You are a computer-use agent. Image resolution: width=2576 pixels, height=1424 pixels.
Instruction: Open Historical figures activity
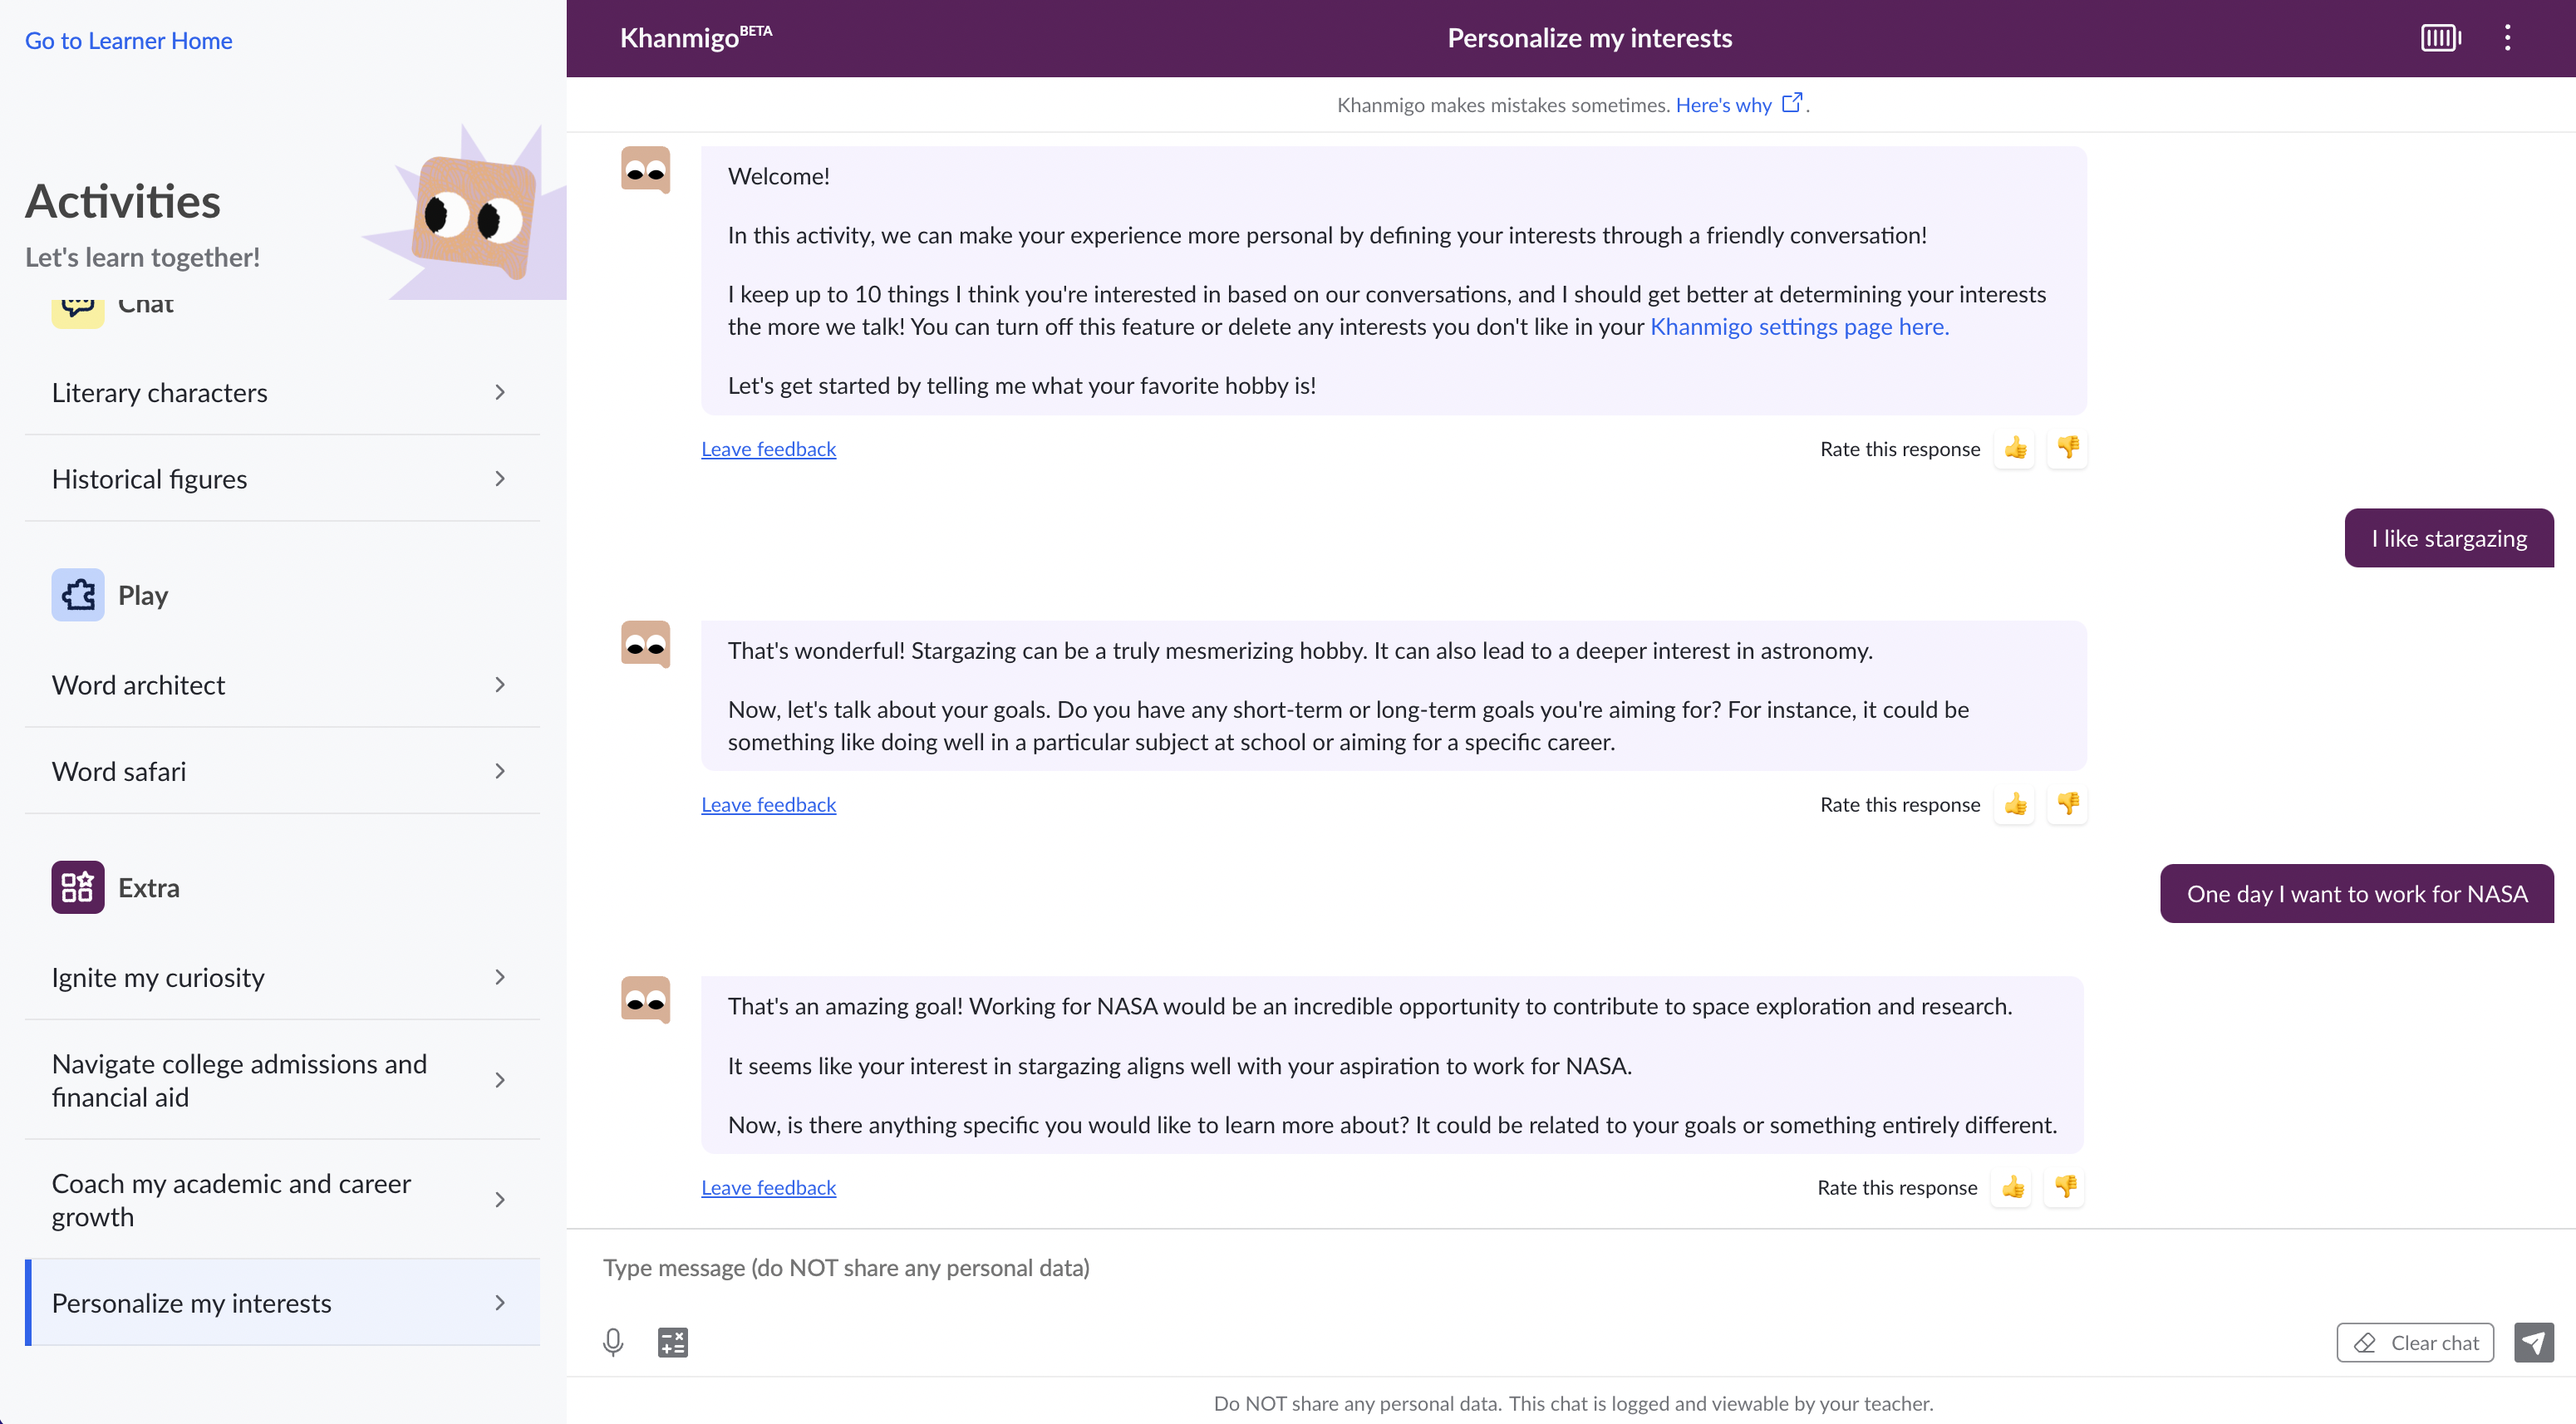coord(282,479)
